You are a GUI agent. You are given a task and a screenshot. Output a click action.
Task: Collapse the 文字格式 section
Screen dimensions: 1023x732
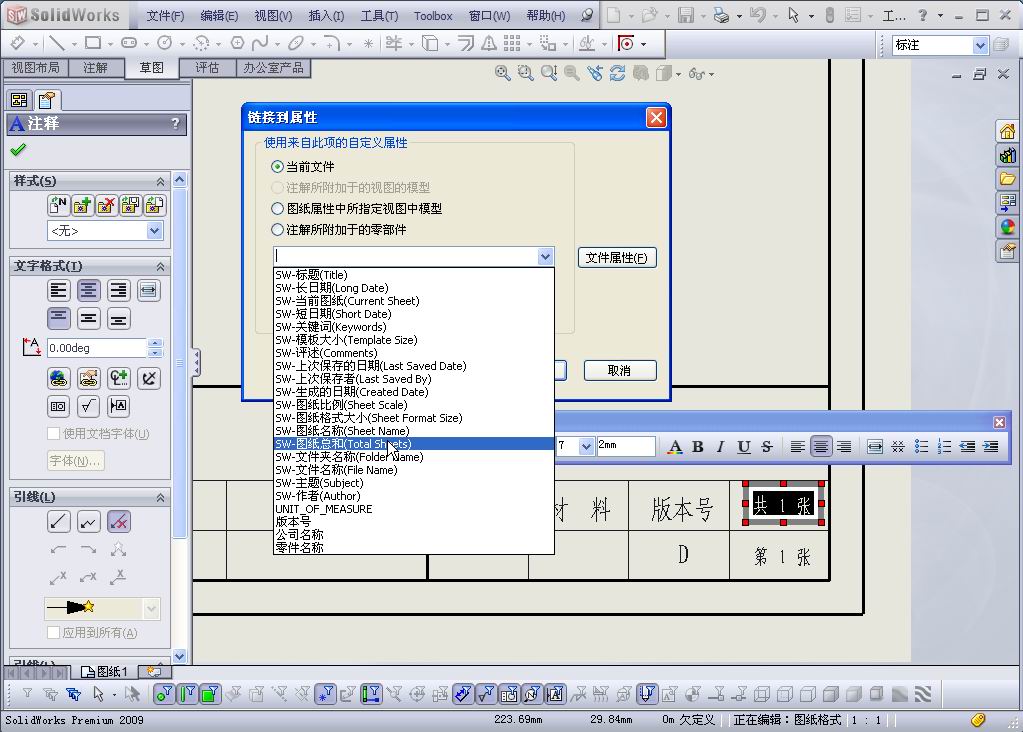pos(160,267)
